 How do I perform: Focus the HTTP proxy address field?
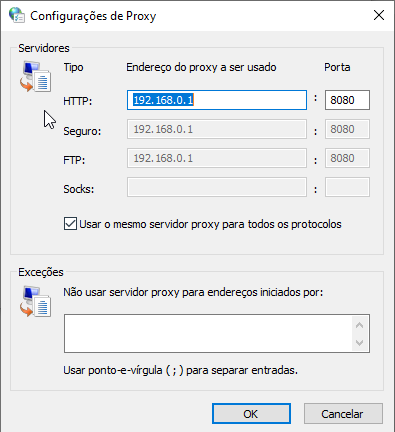(217, 100)
